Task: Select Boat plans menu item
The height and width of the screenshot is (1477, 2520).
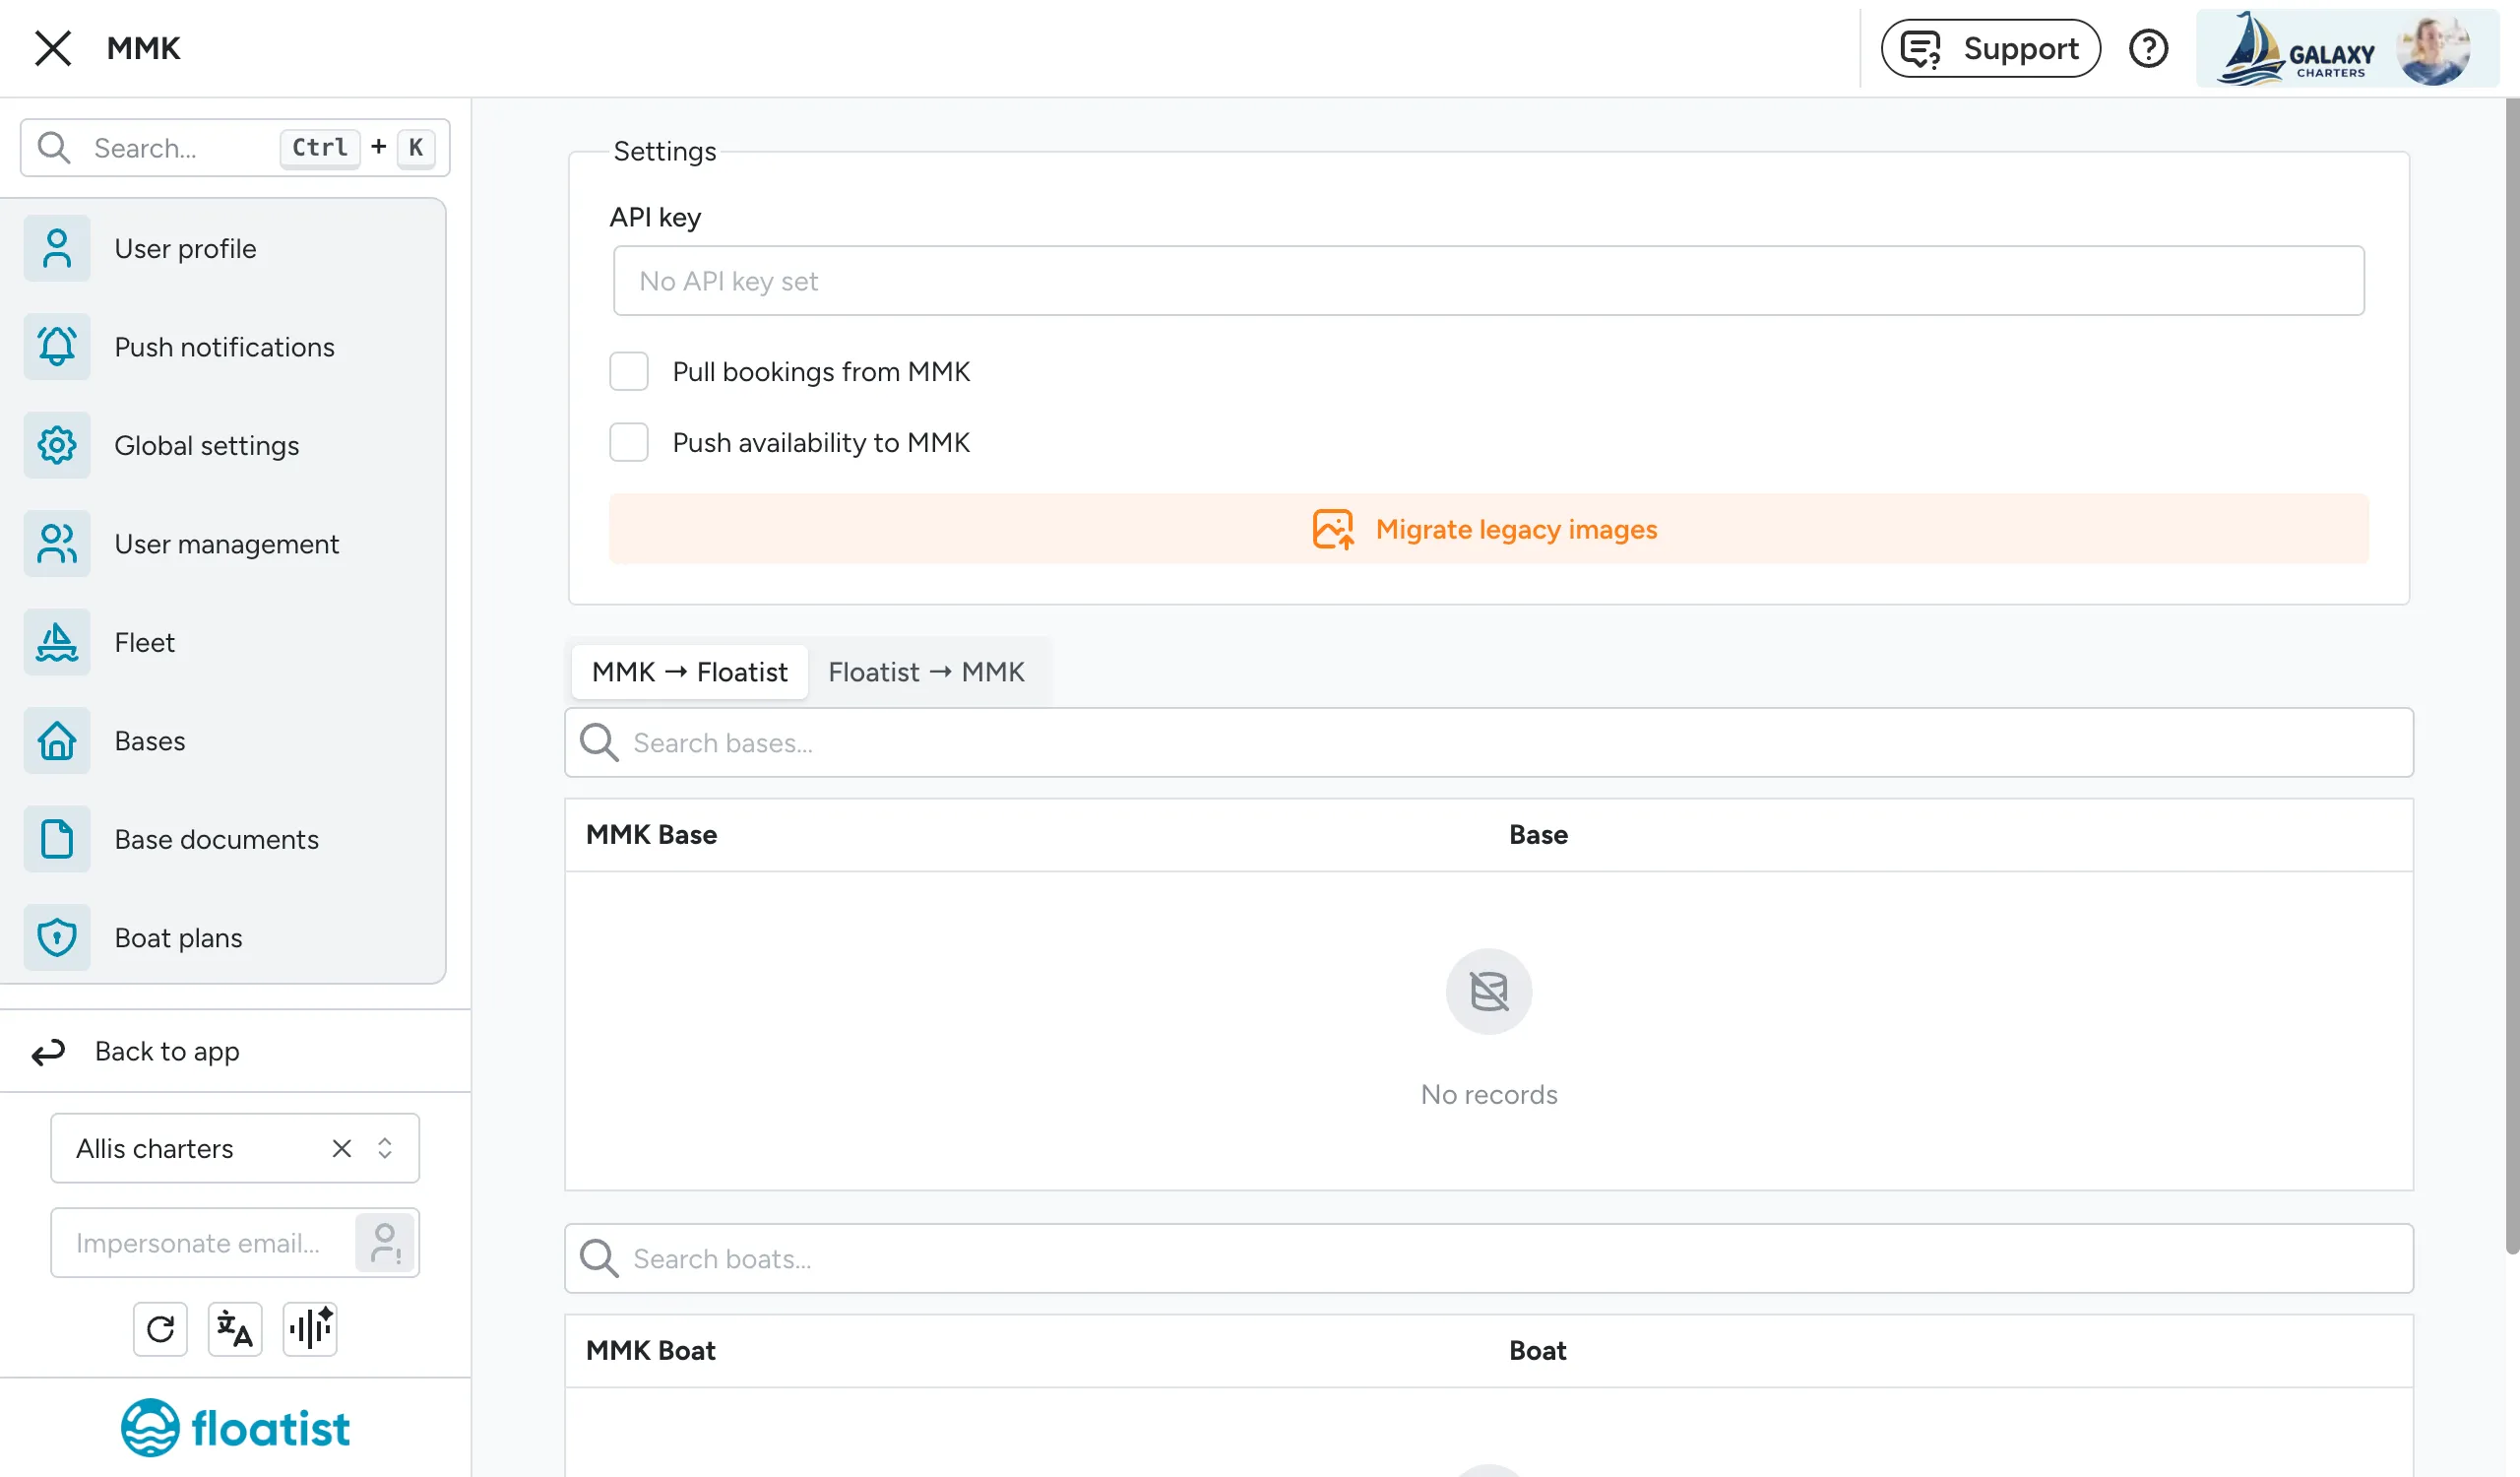Action: click(222, 938)
